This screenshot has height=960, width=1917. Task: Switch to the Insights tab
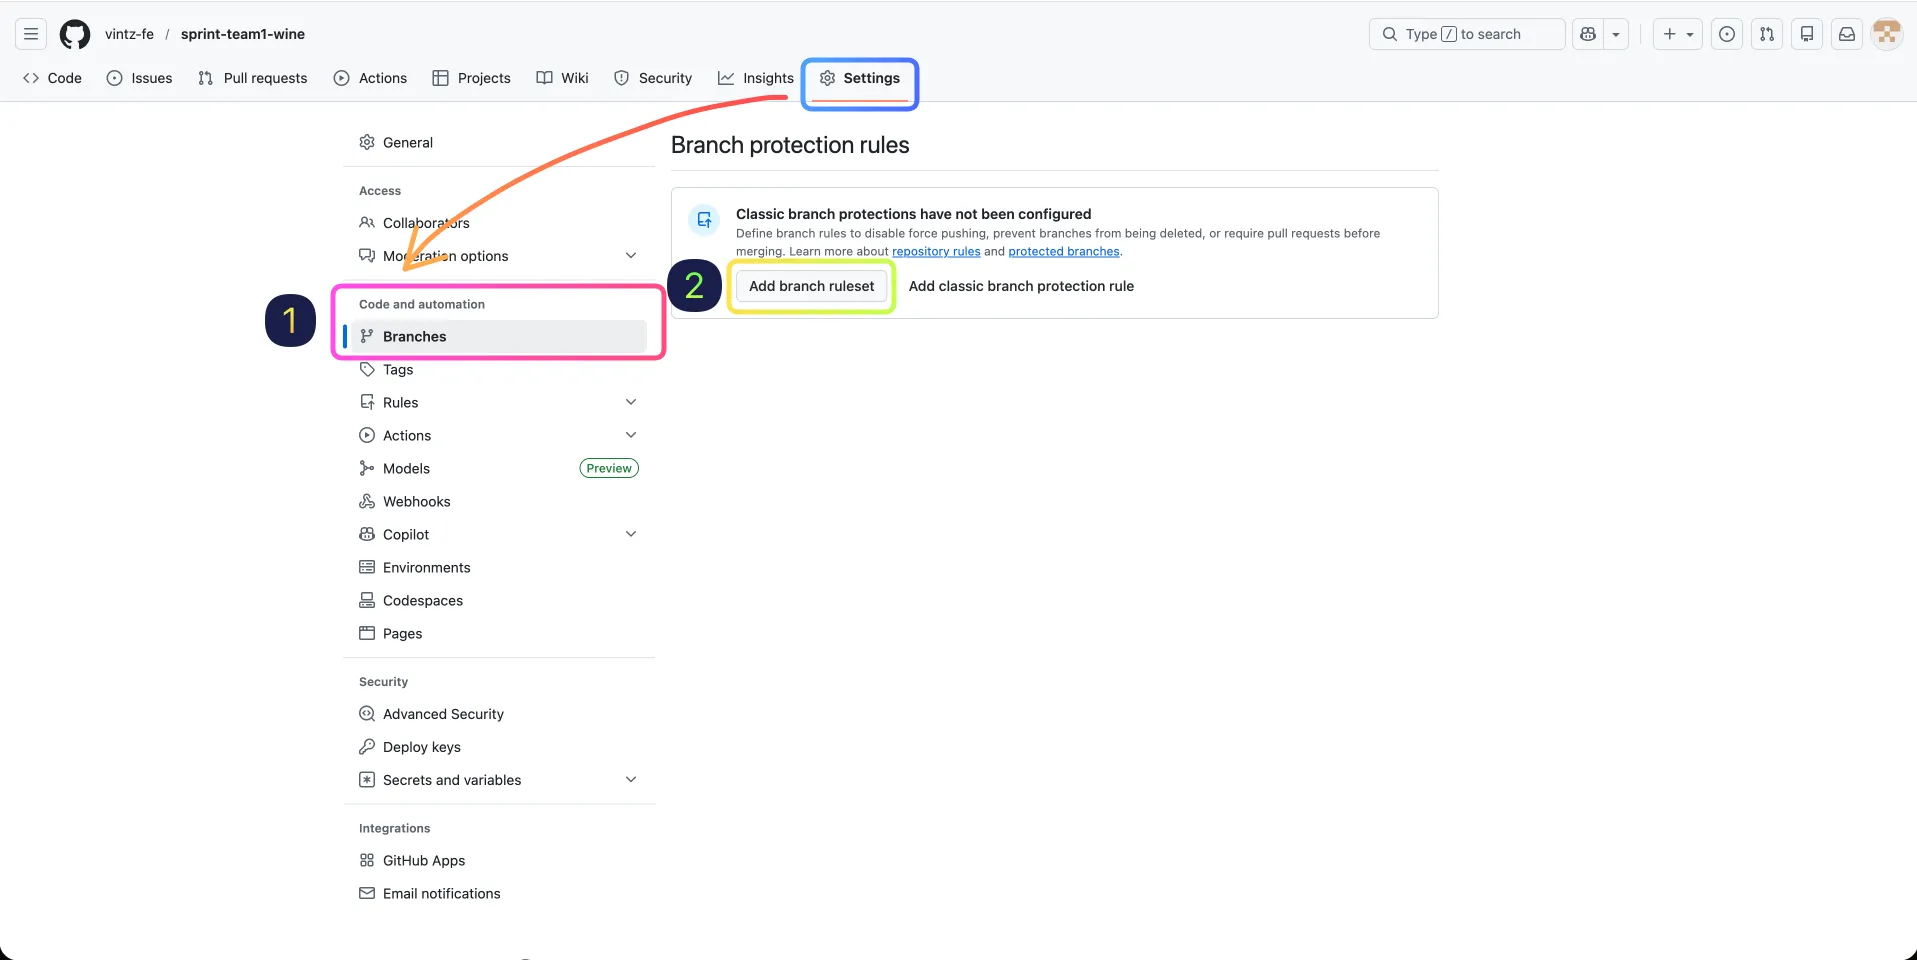pyautogui.click(x=756, y=78)
